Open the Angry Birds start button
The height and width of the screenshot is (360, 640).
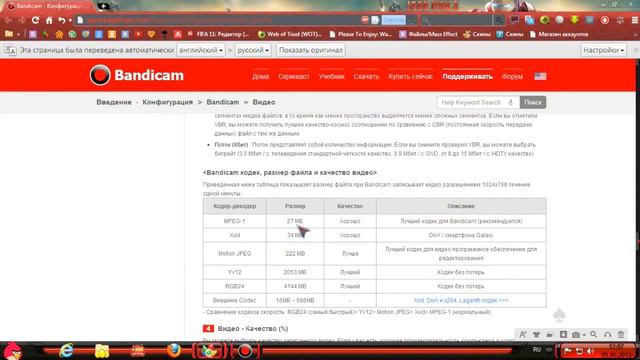[12, 351]
